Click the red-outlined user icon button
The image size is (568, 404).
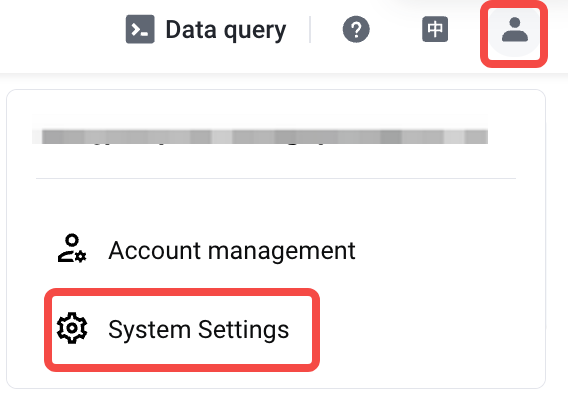(514, 32)
